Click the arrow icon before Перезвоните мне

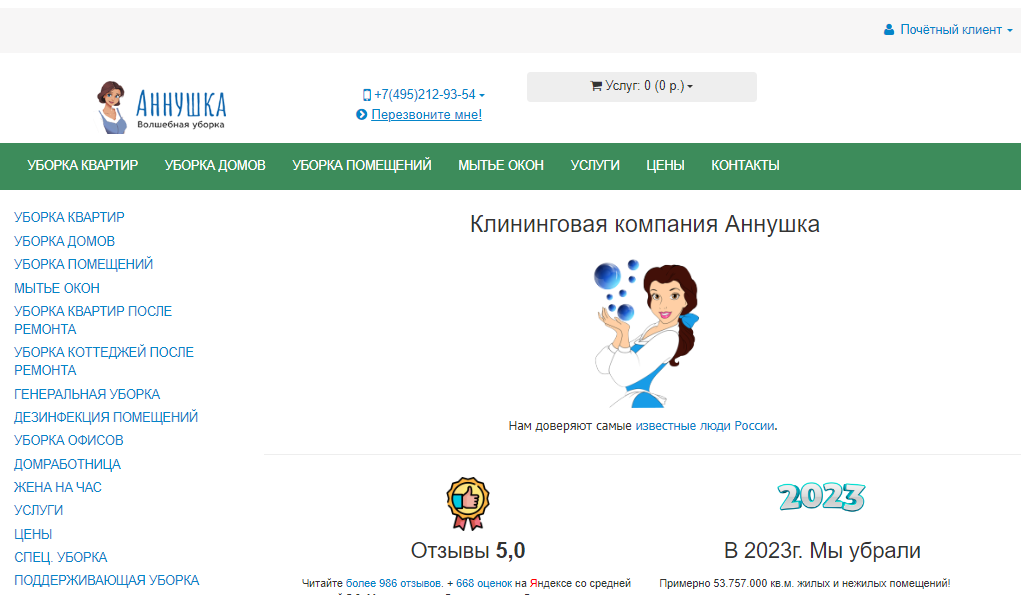point(362,115)
